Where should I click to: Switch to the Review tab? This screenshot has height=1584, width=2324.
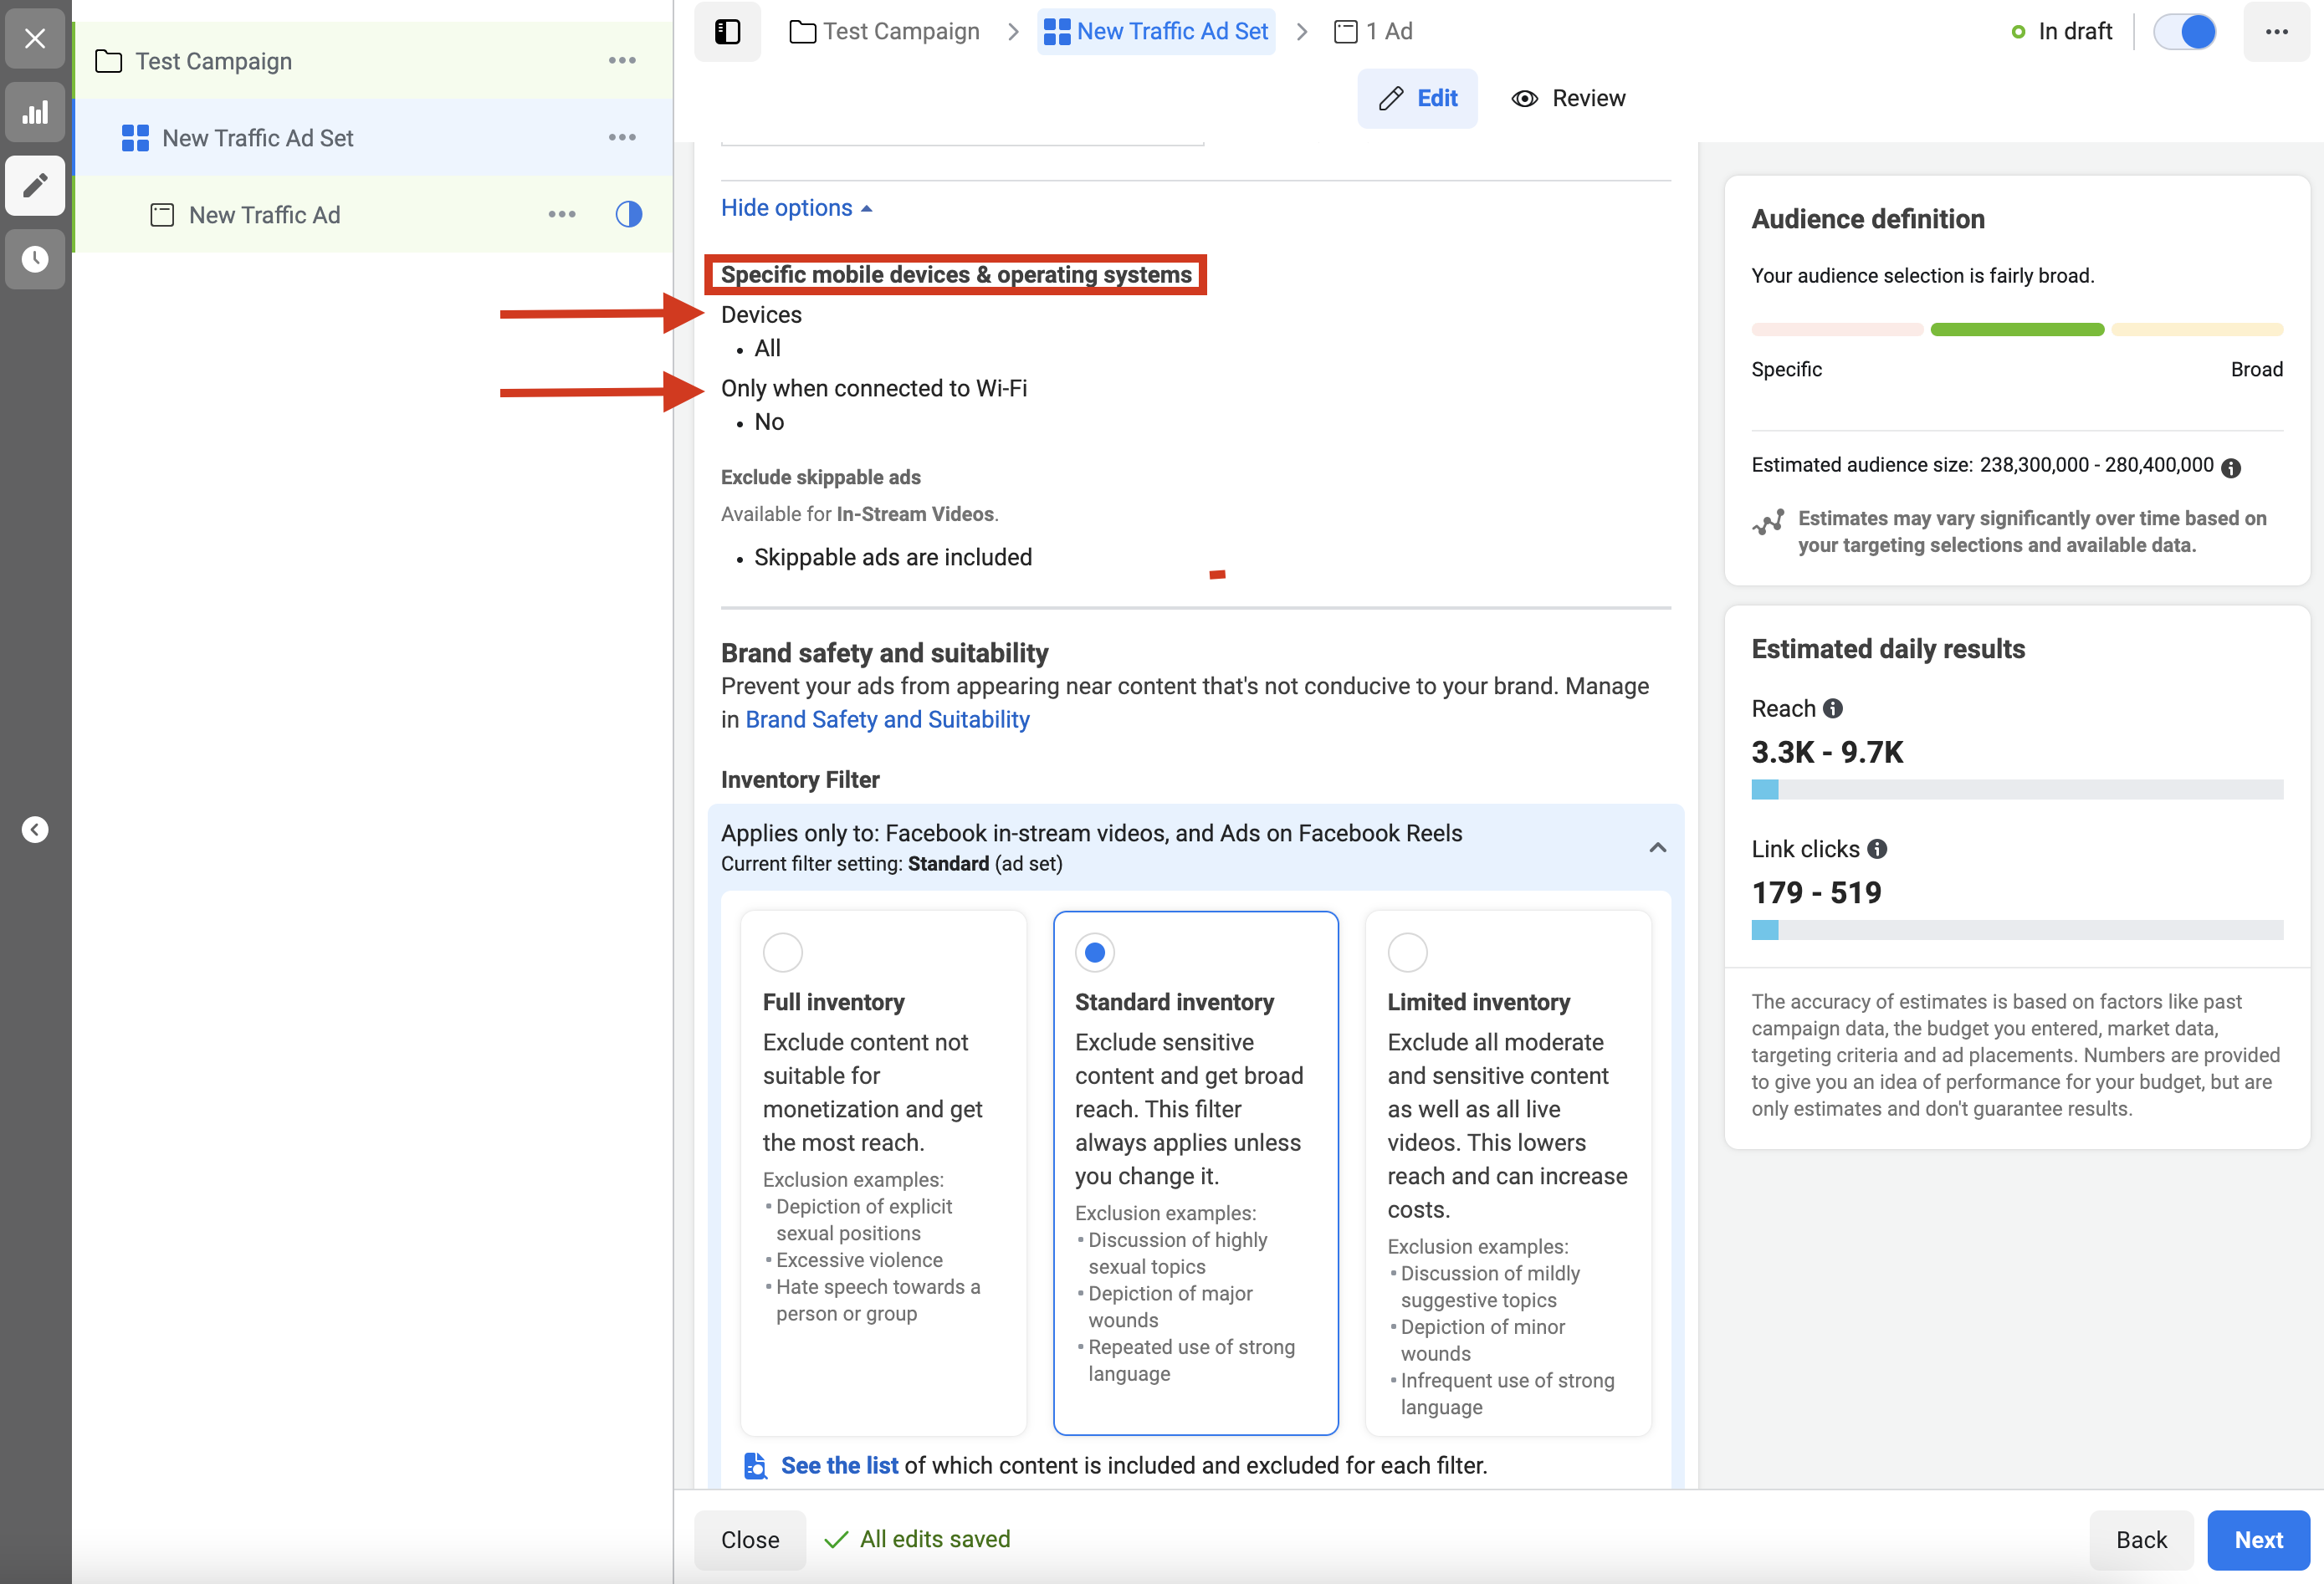point(1568,98)
